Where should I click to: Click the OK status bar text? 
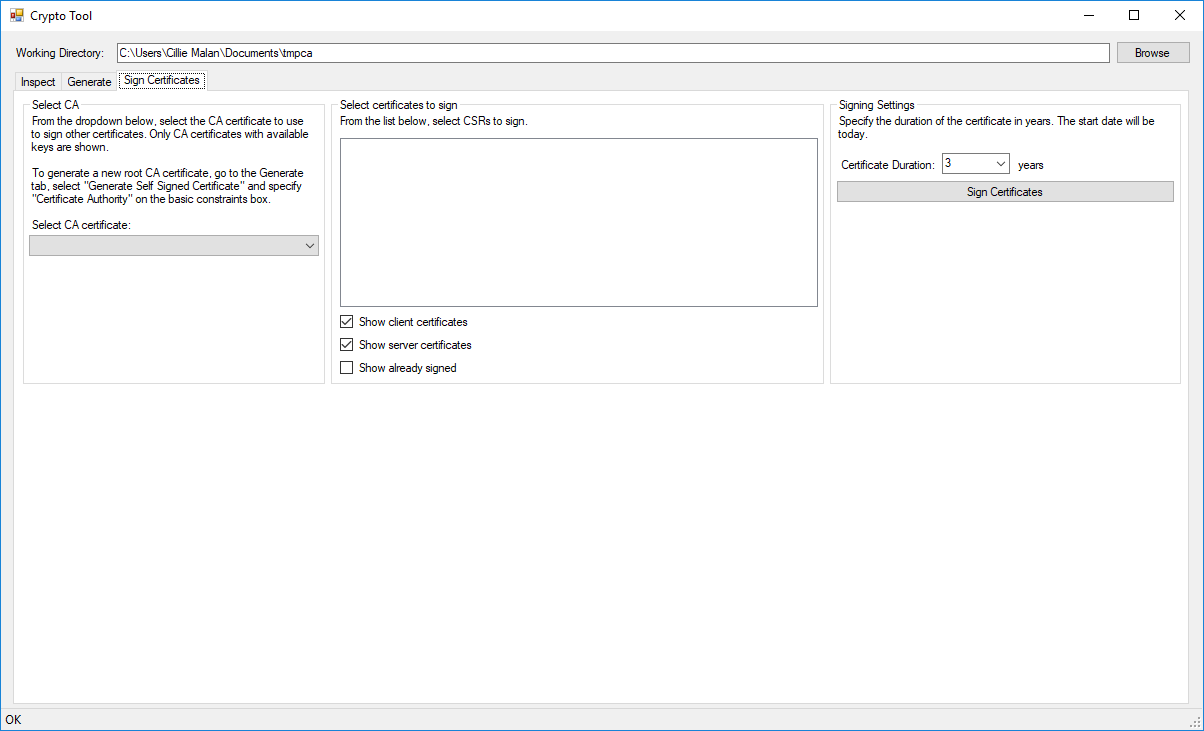coord(13,719)
